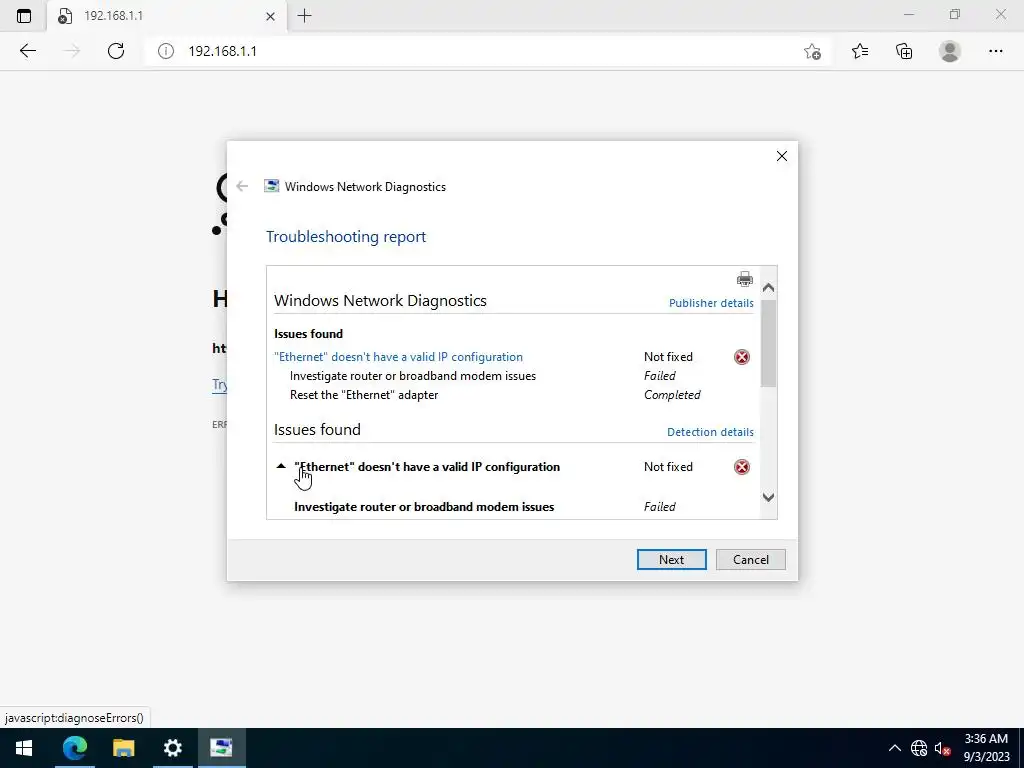
Task: Click "Investigate router or broadband modem issues" bold row
Action: (424, 507)
